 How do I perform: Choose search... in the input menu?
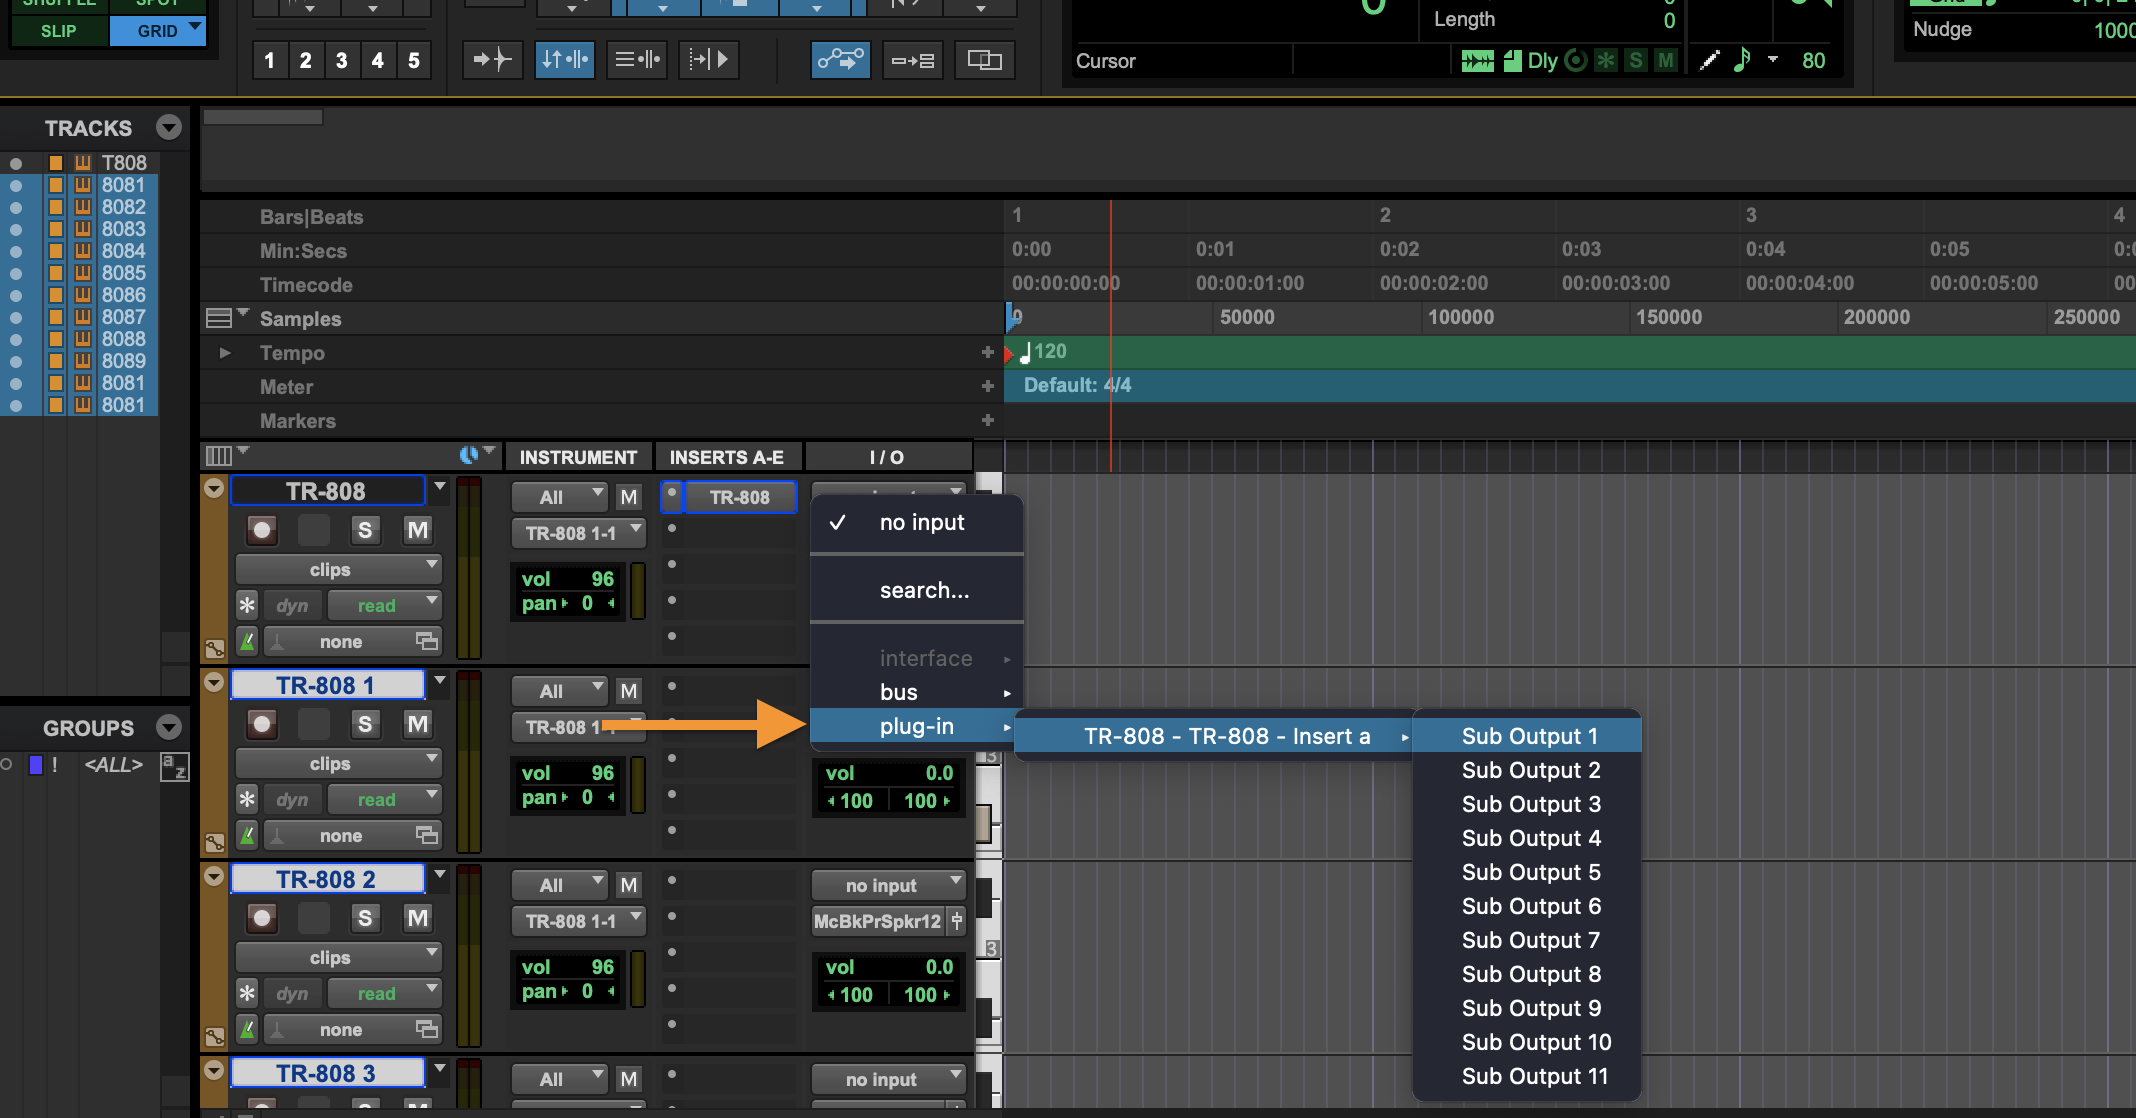pyautogui.click(x=916, y=590)
